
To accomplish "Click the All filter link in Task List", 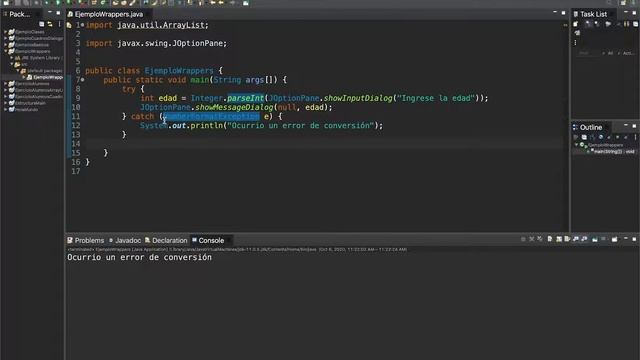I will 610,53.
